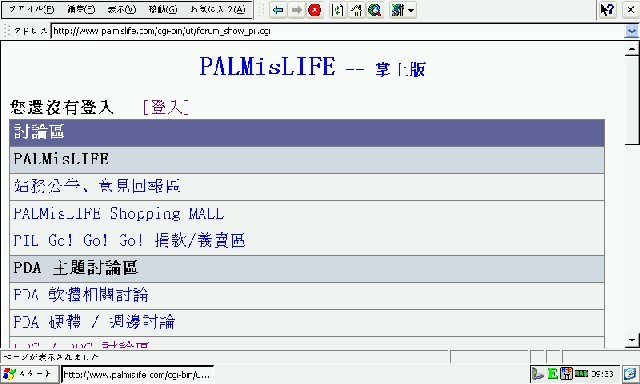
Task: Open the お気に入り(A) favorites menu
Action: coord(218,9)
